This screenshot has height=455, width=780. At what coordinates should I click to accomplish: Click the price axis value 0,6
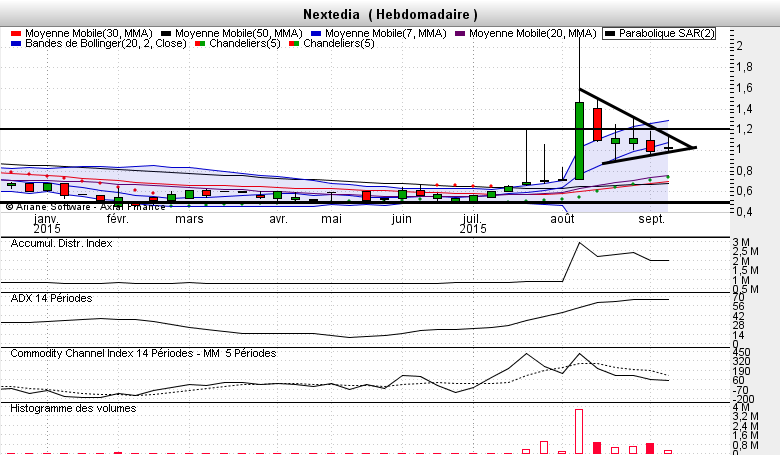[x=745, y=191]
